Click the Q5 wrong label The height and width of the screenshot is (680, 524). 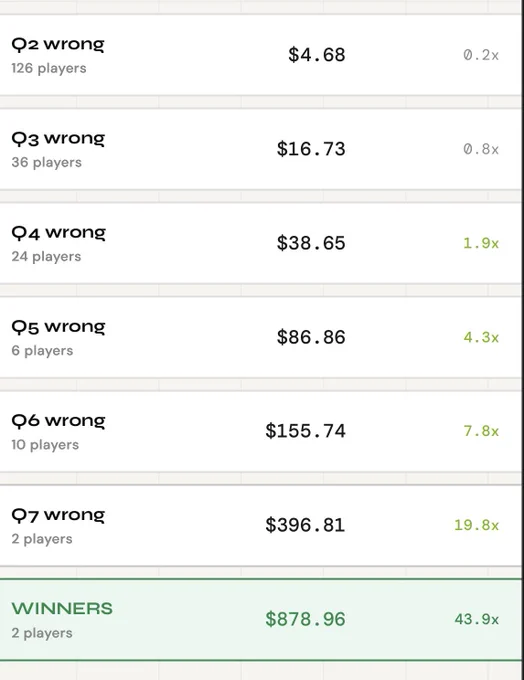point(59,327)
